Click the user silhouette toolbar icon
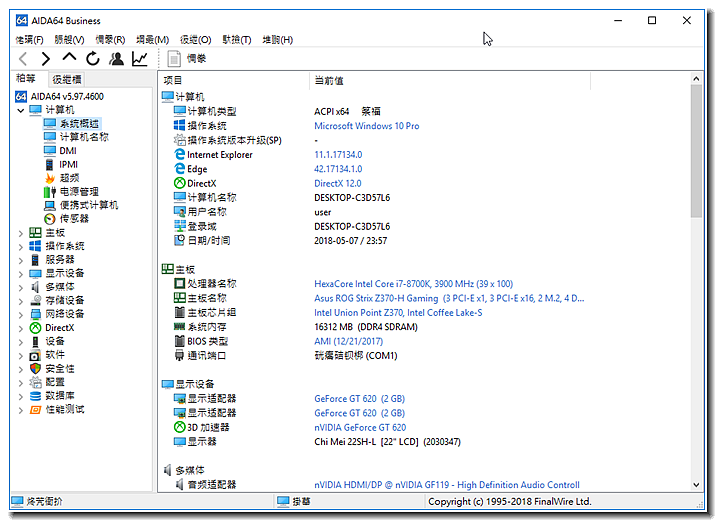Viewport: 720px width, 525px height. (117, 59)
